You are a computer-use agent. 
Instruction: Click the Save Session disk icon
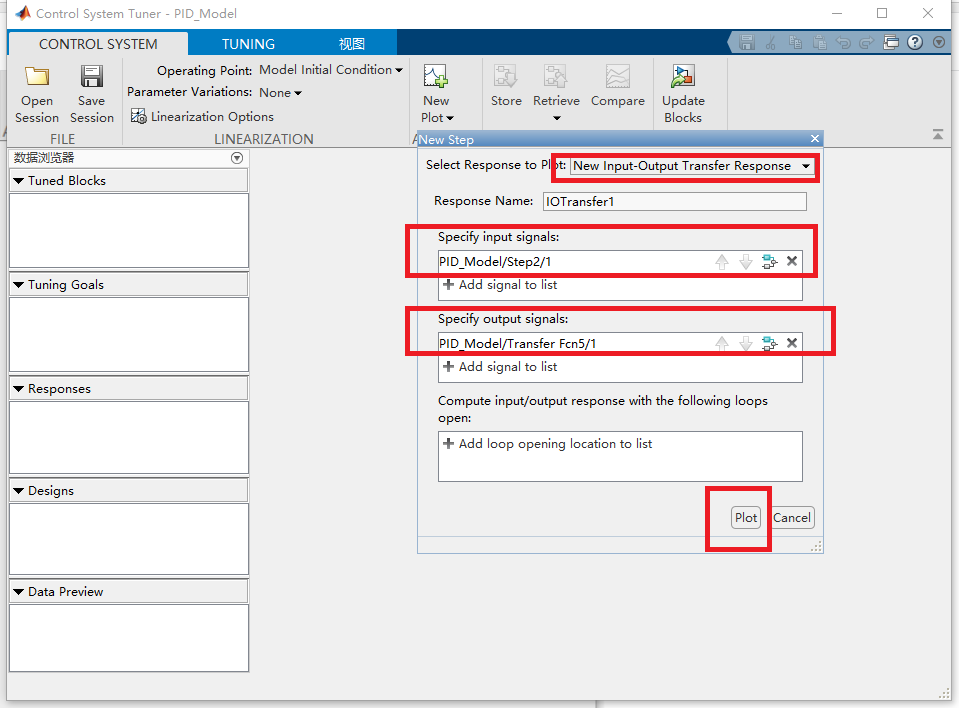click(92, 77)
